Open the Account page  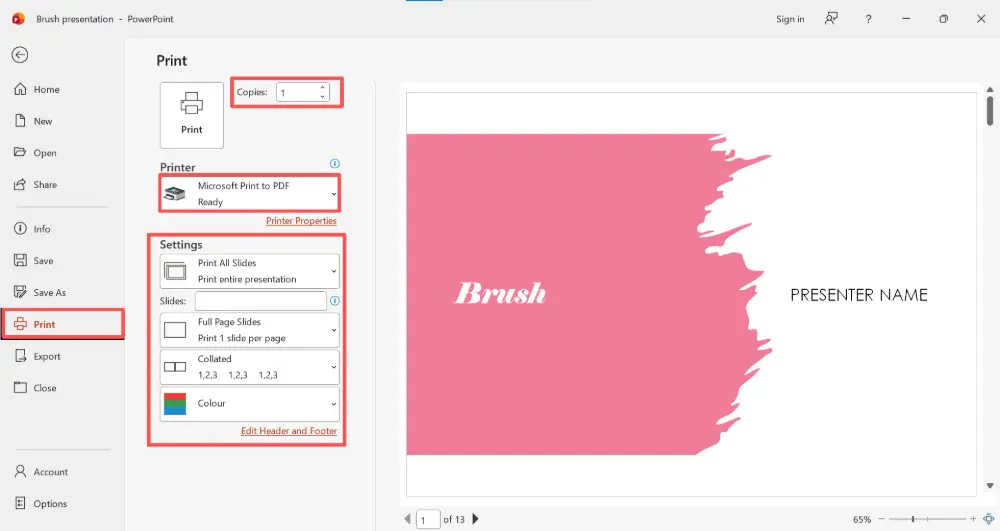(41, 472)
